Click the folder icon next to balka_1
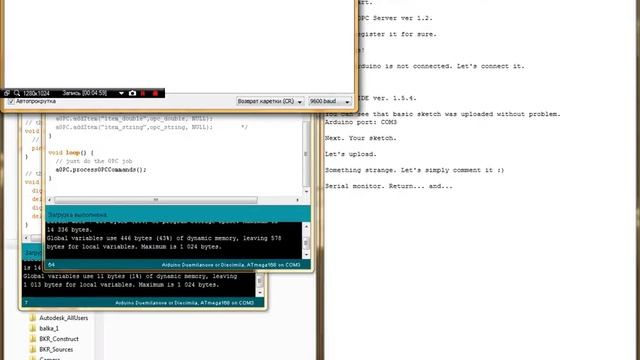 coord(33,328)
